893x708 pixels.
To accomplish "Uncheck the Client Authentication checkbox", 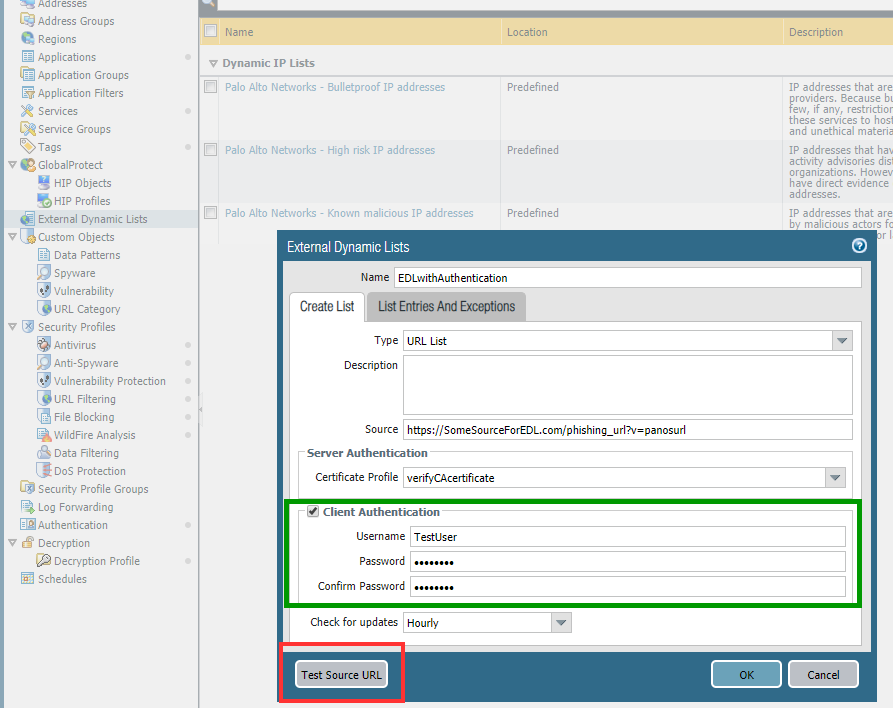I will click(x=313, y=512).
